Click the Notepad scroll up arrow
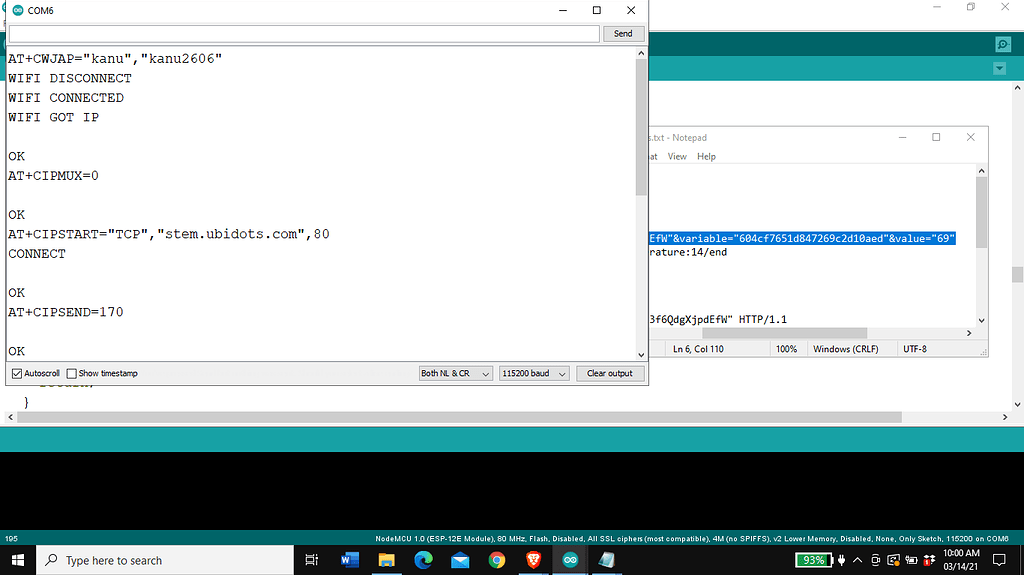Screen dimensions: 1024x575 click(982, 171)
